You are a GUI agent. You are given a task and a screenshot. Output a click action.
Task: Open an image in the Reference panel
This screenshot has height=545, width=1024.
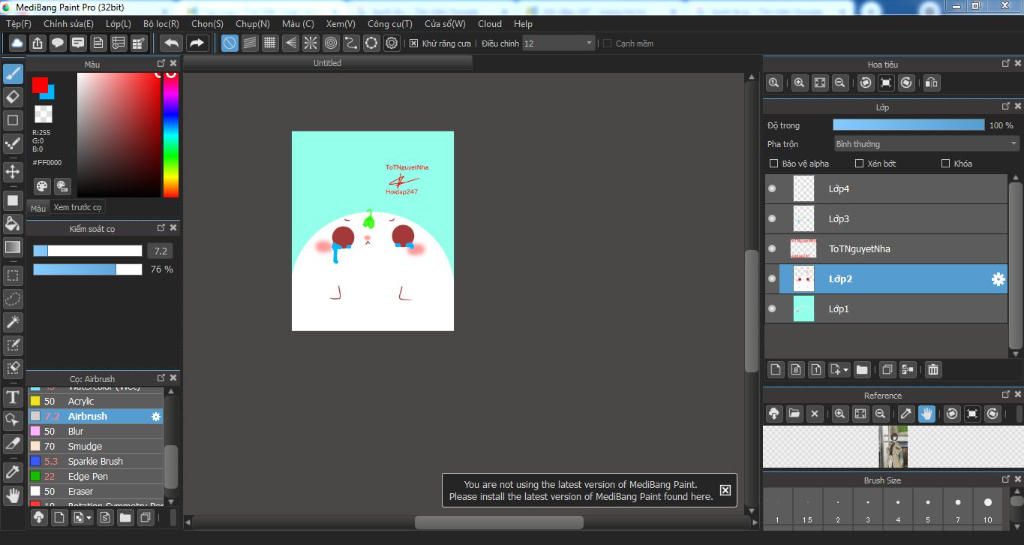794,414
